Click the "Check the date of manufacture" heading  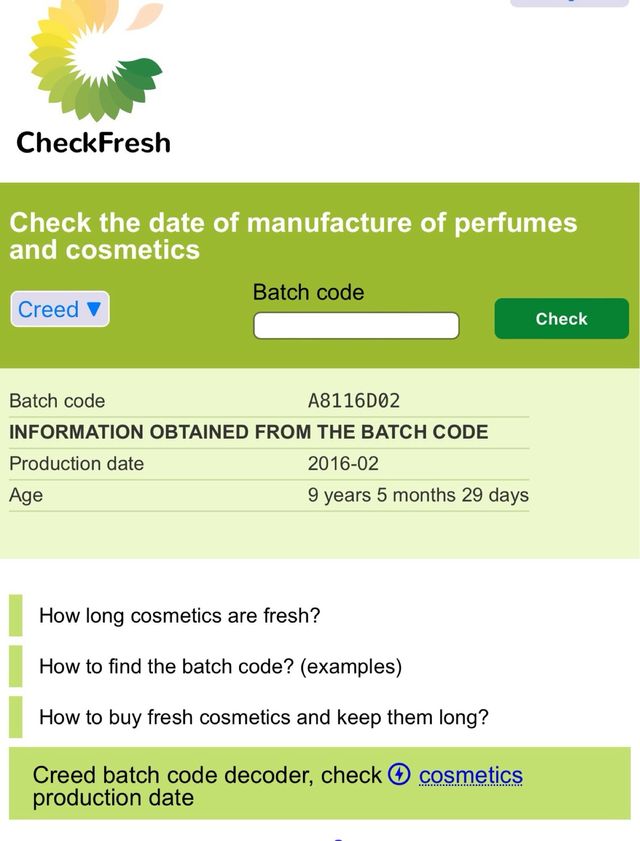pos(293,235)
